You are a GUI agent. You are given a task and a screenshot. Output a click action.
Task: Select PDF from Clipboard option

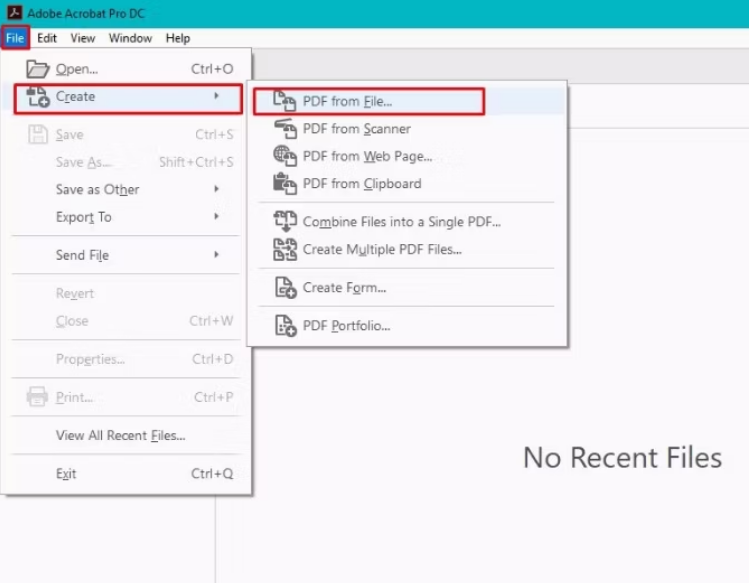point(407,184)
